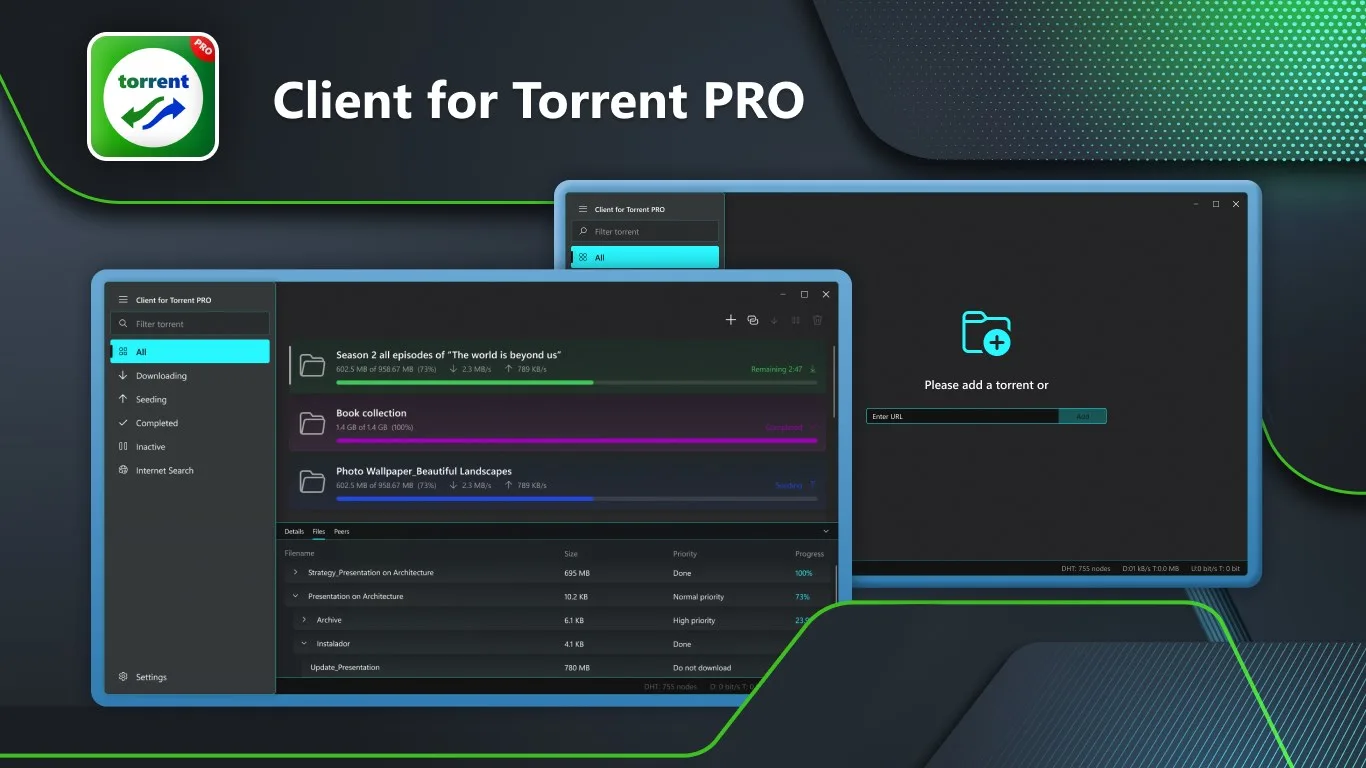Click the '780 MB' size cell

[x=577, y=668]
